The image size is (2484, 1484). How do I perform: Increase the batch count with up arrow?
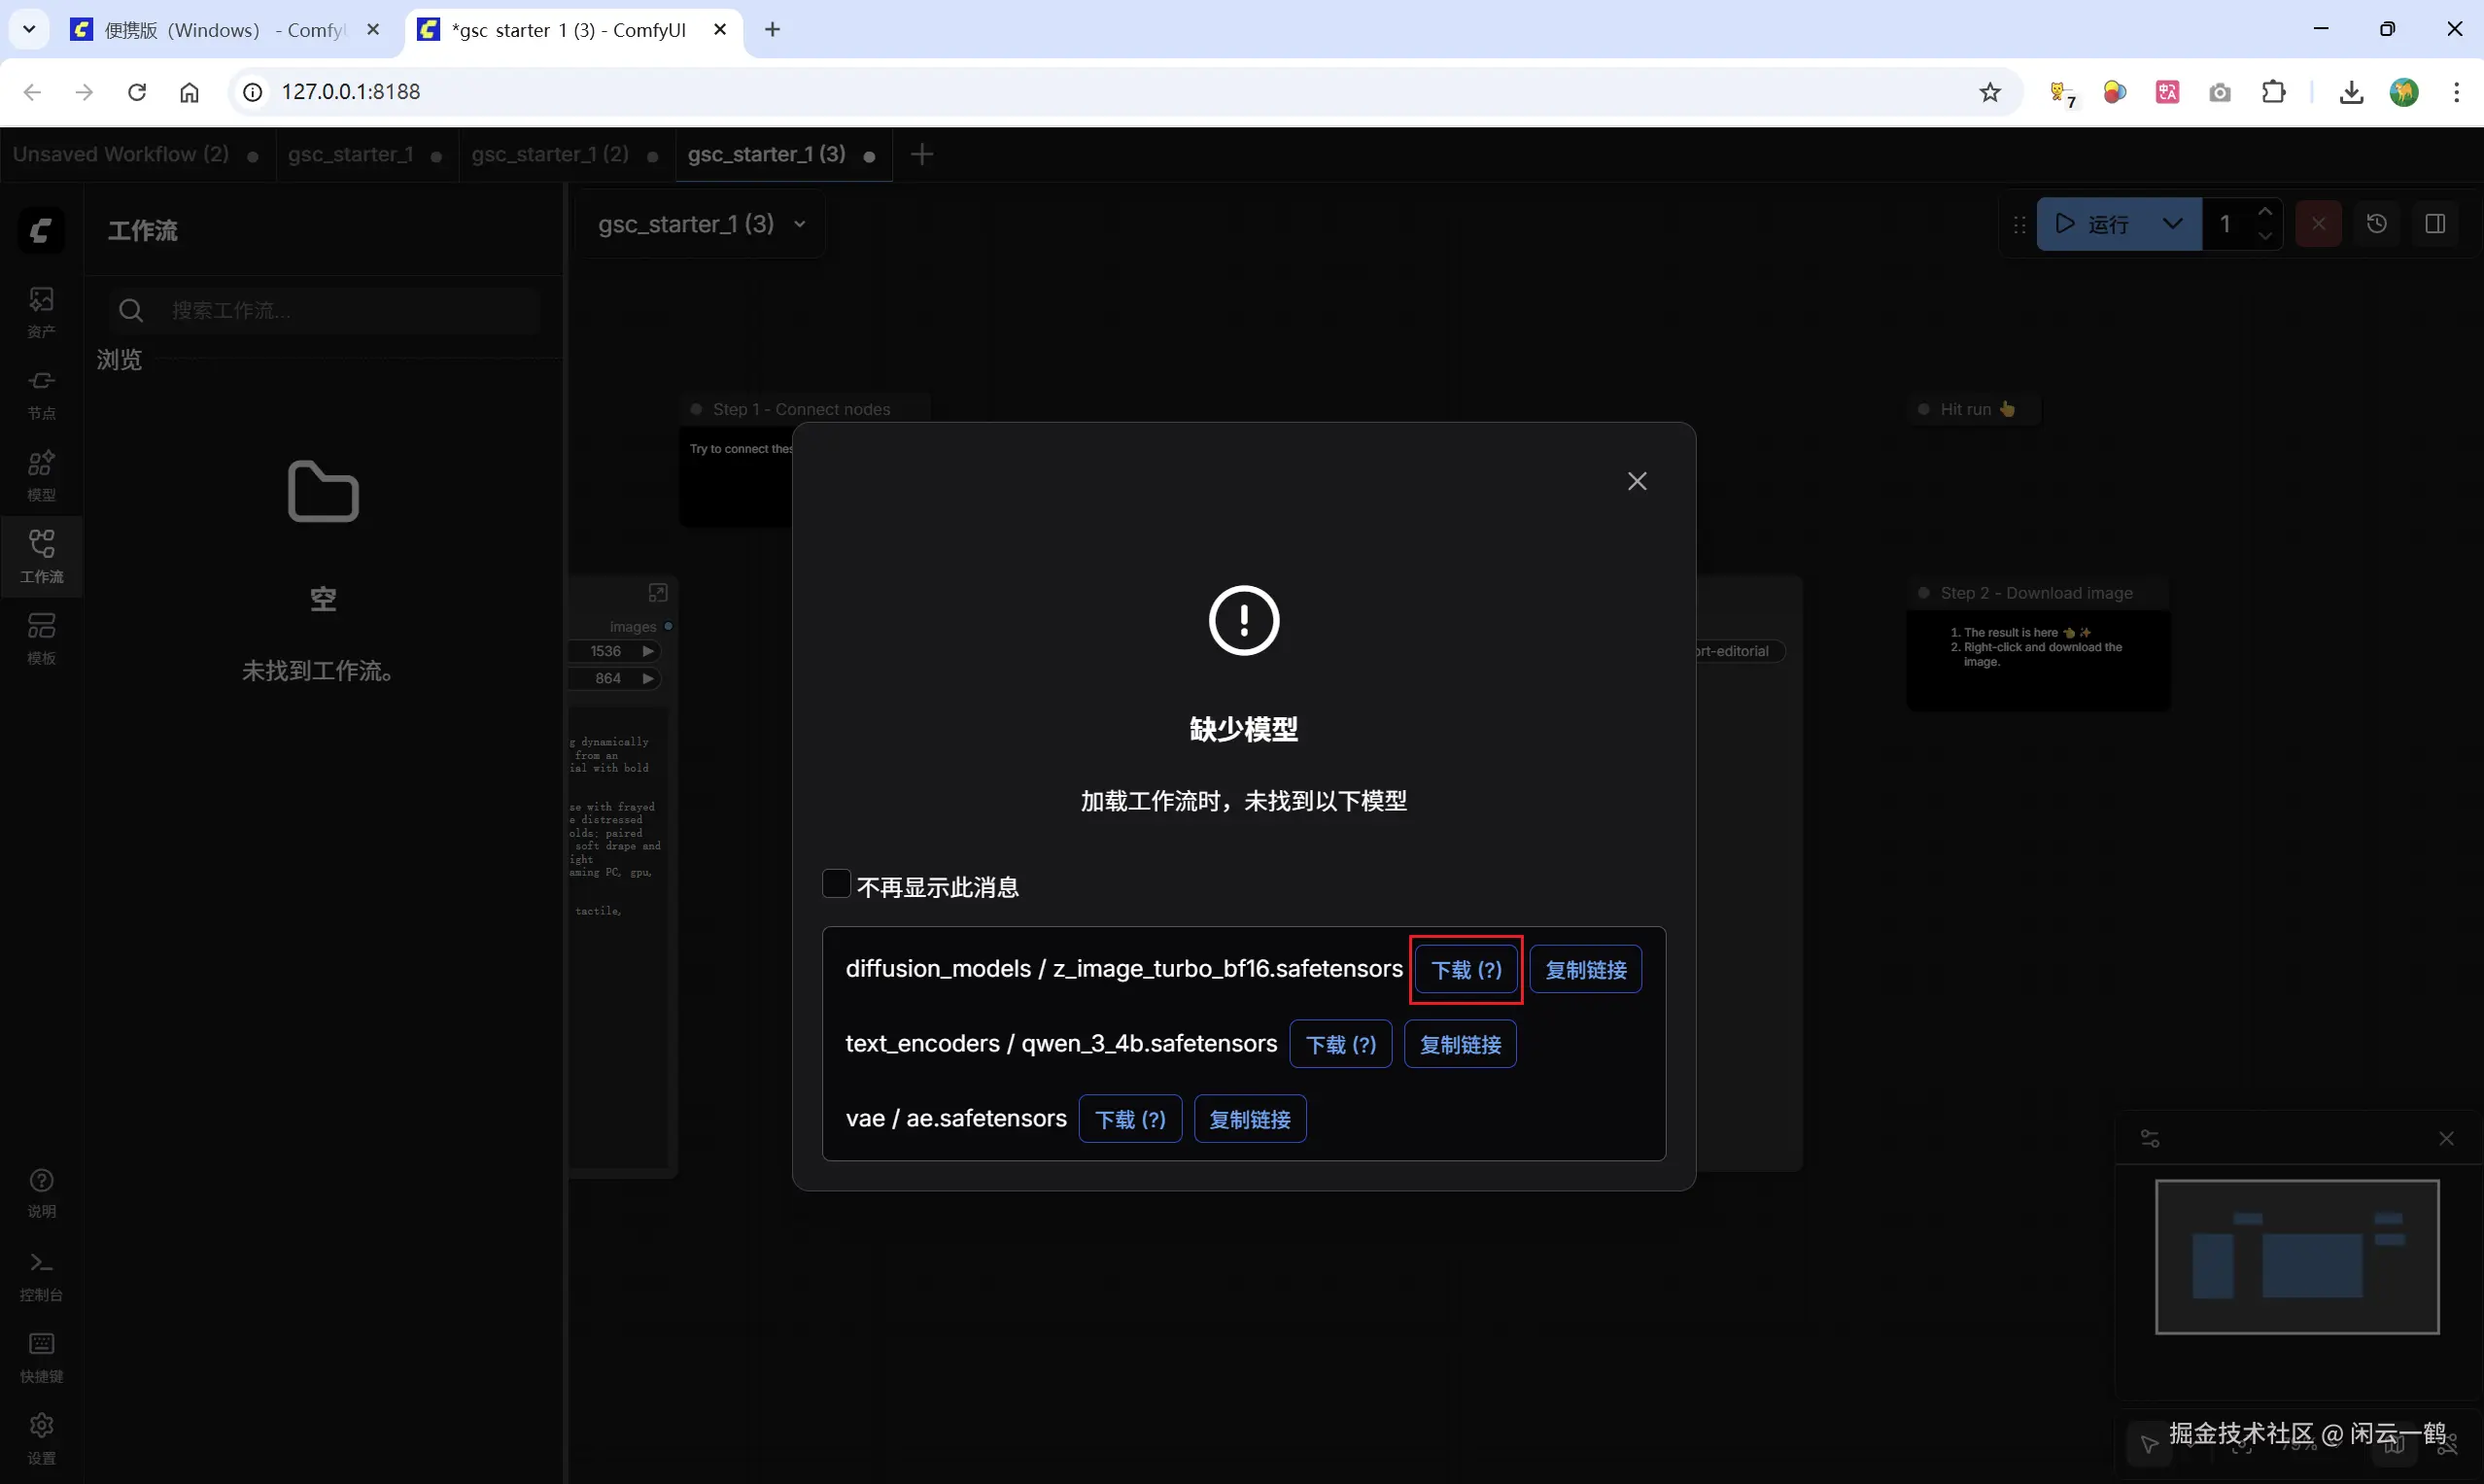pyautogui.click(x=2265, y=212)
